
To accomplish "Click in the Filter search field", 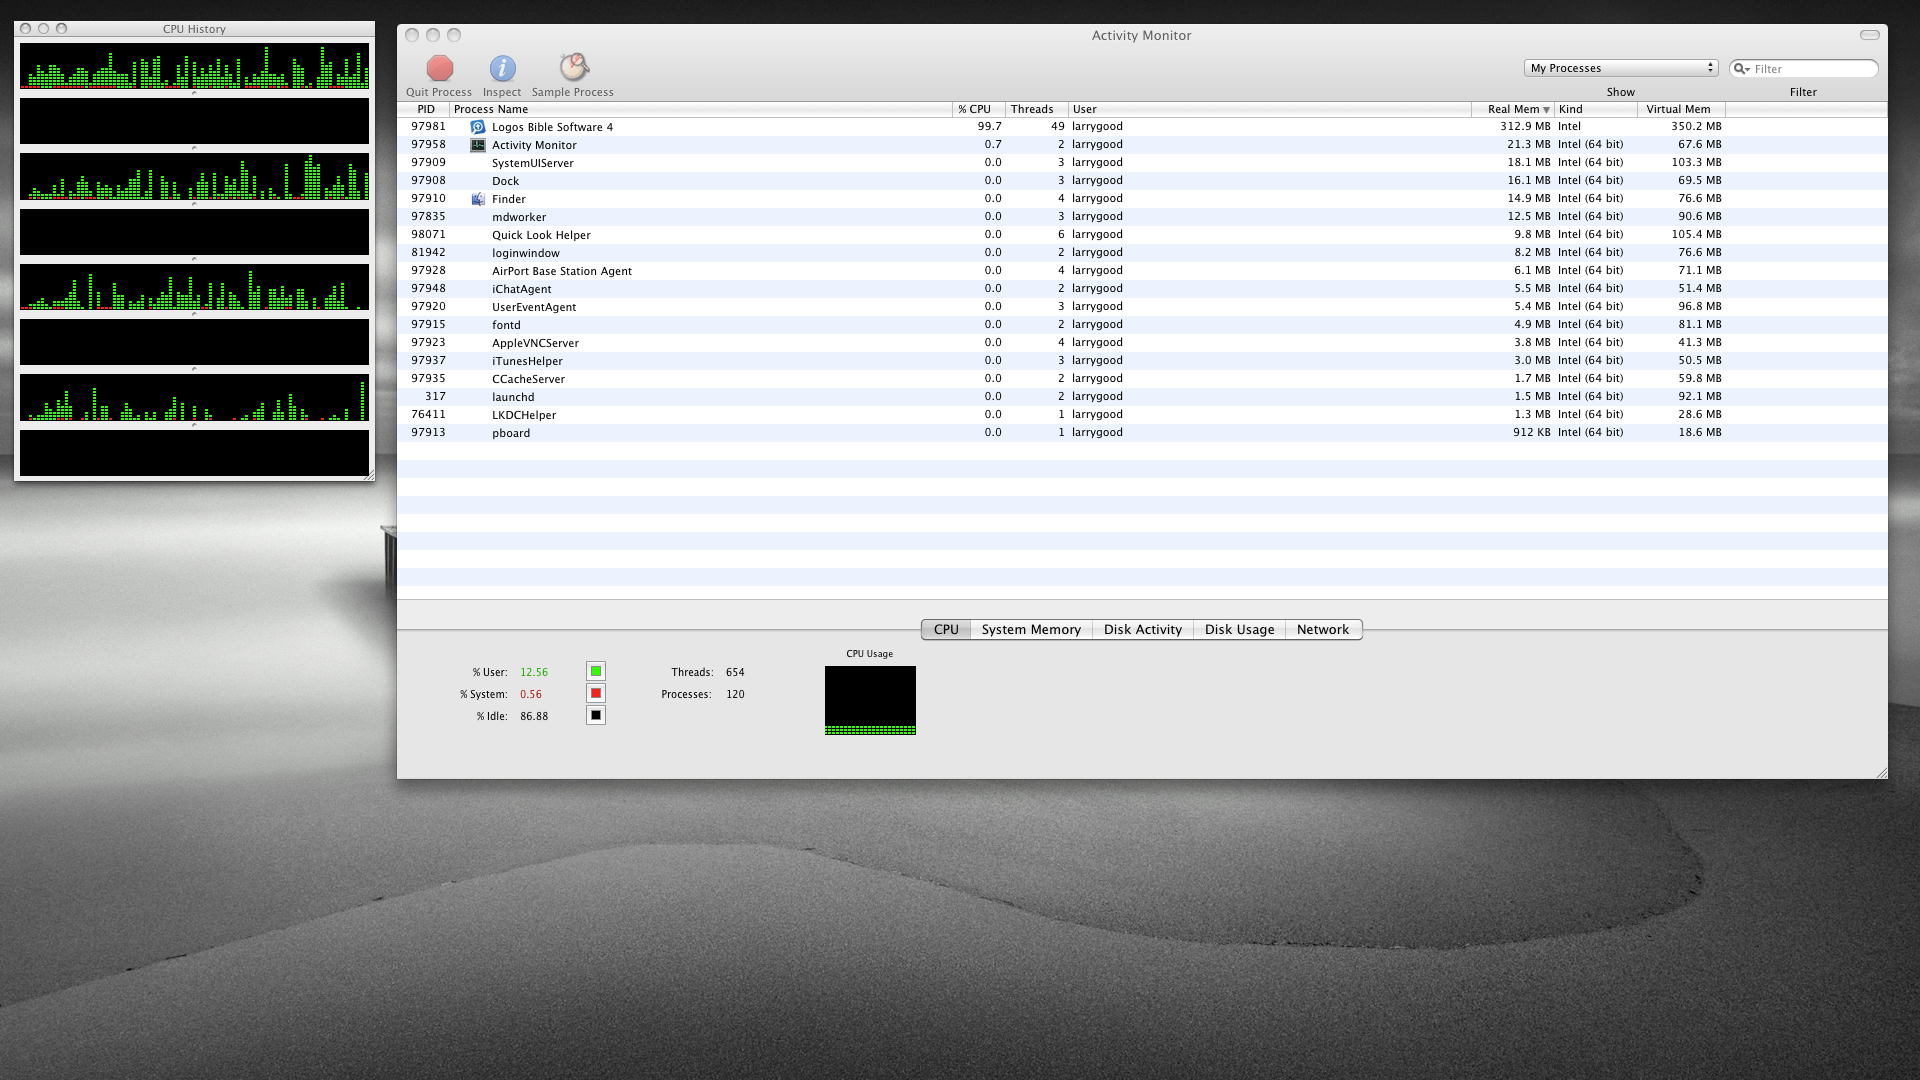I will click(x=1804, y=69).
